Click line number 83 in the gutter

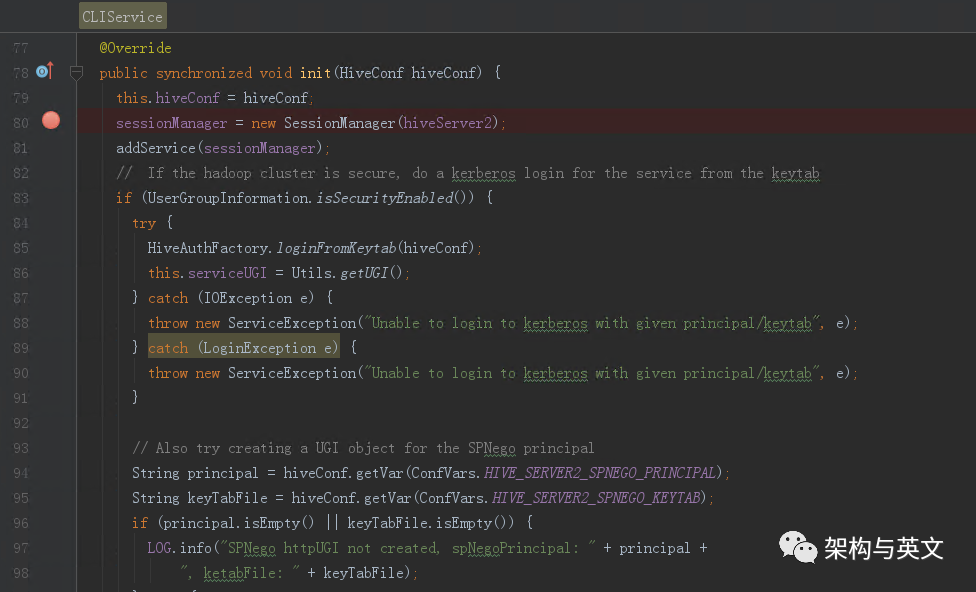click(20, 198)
